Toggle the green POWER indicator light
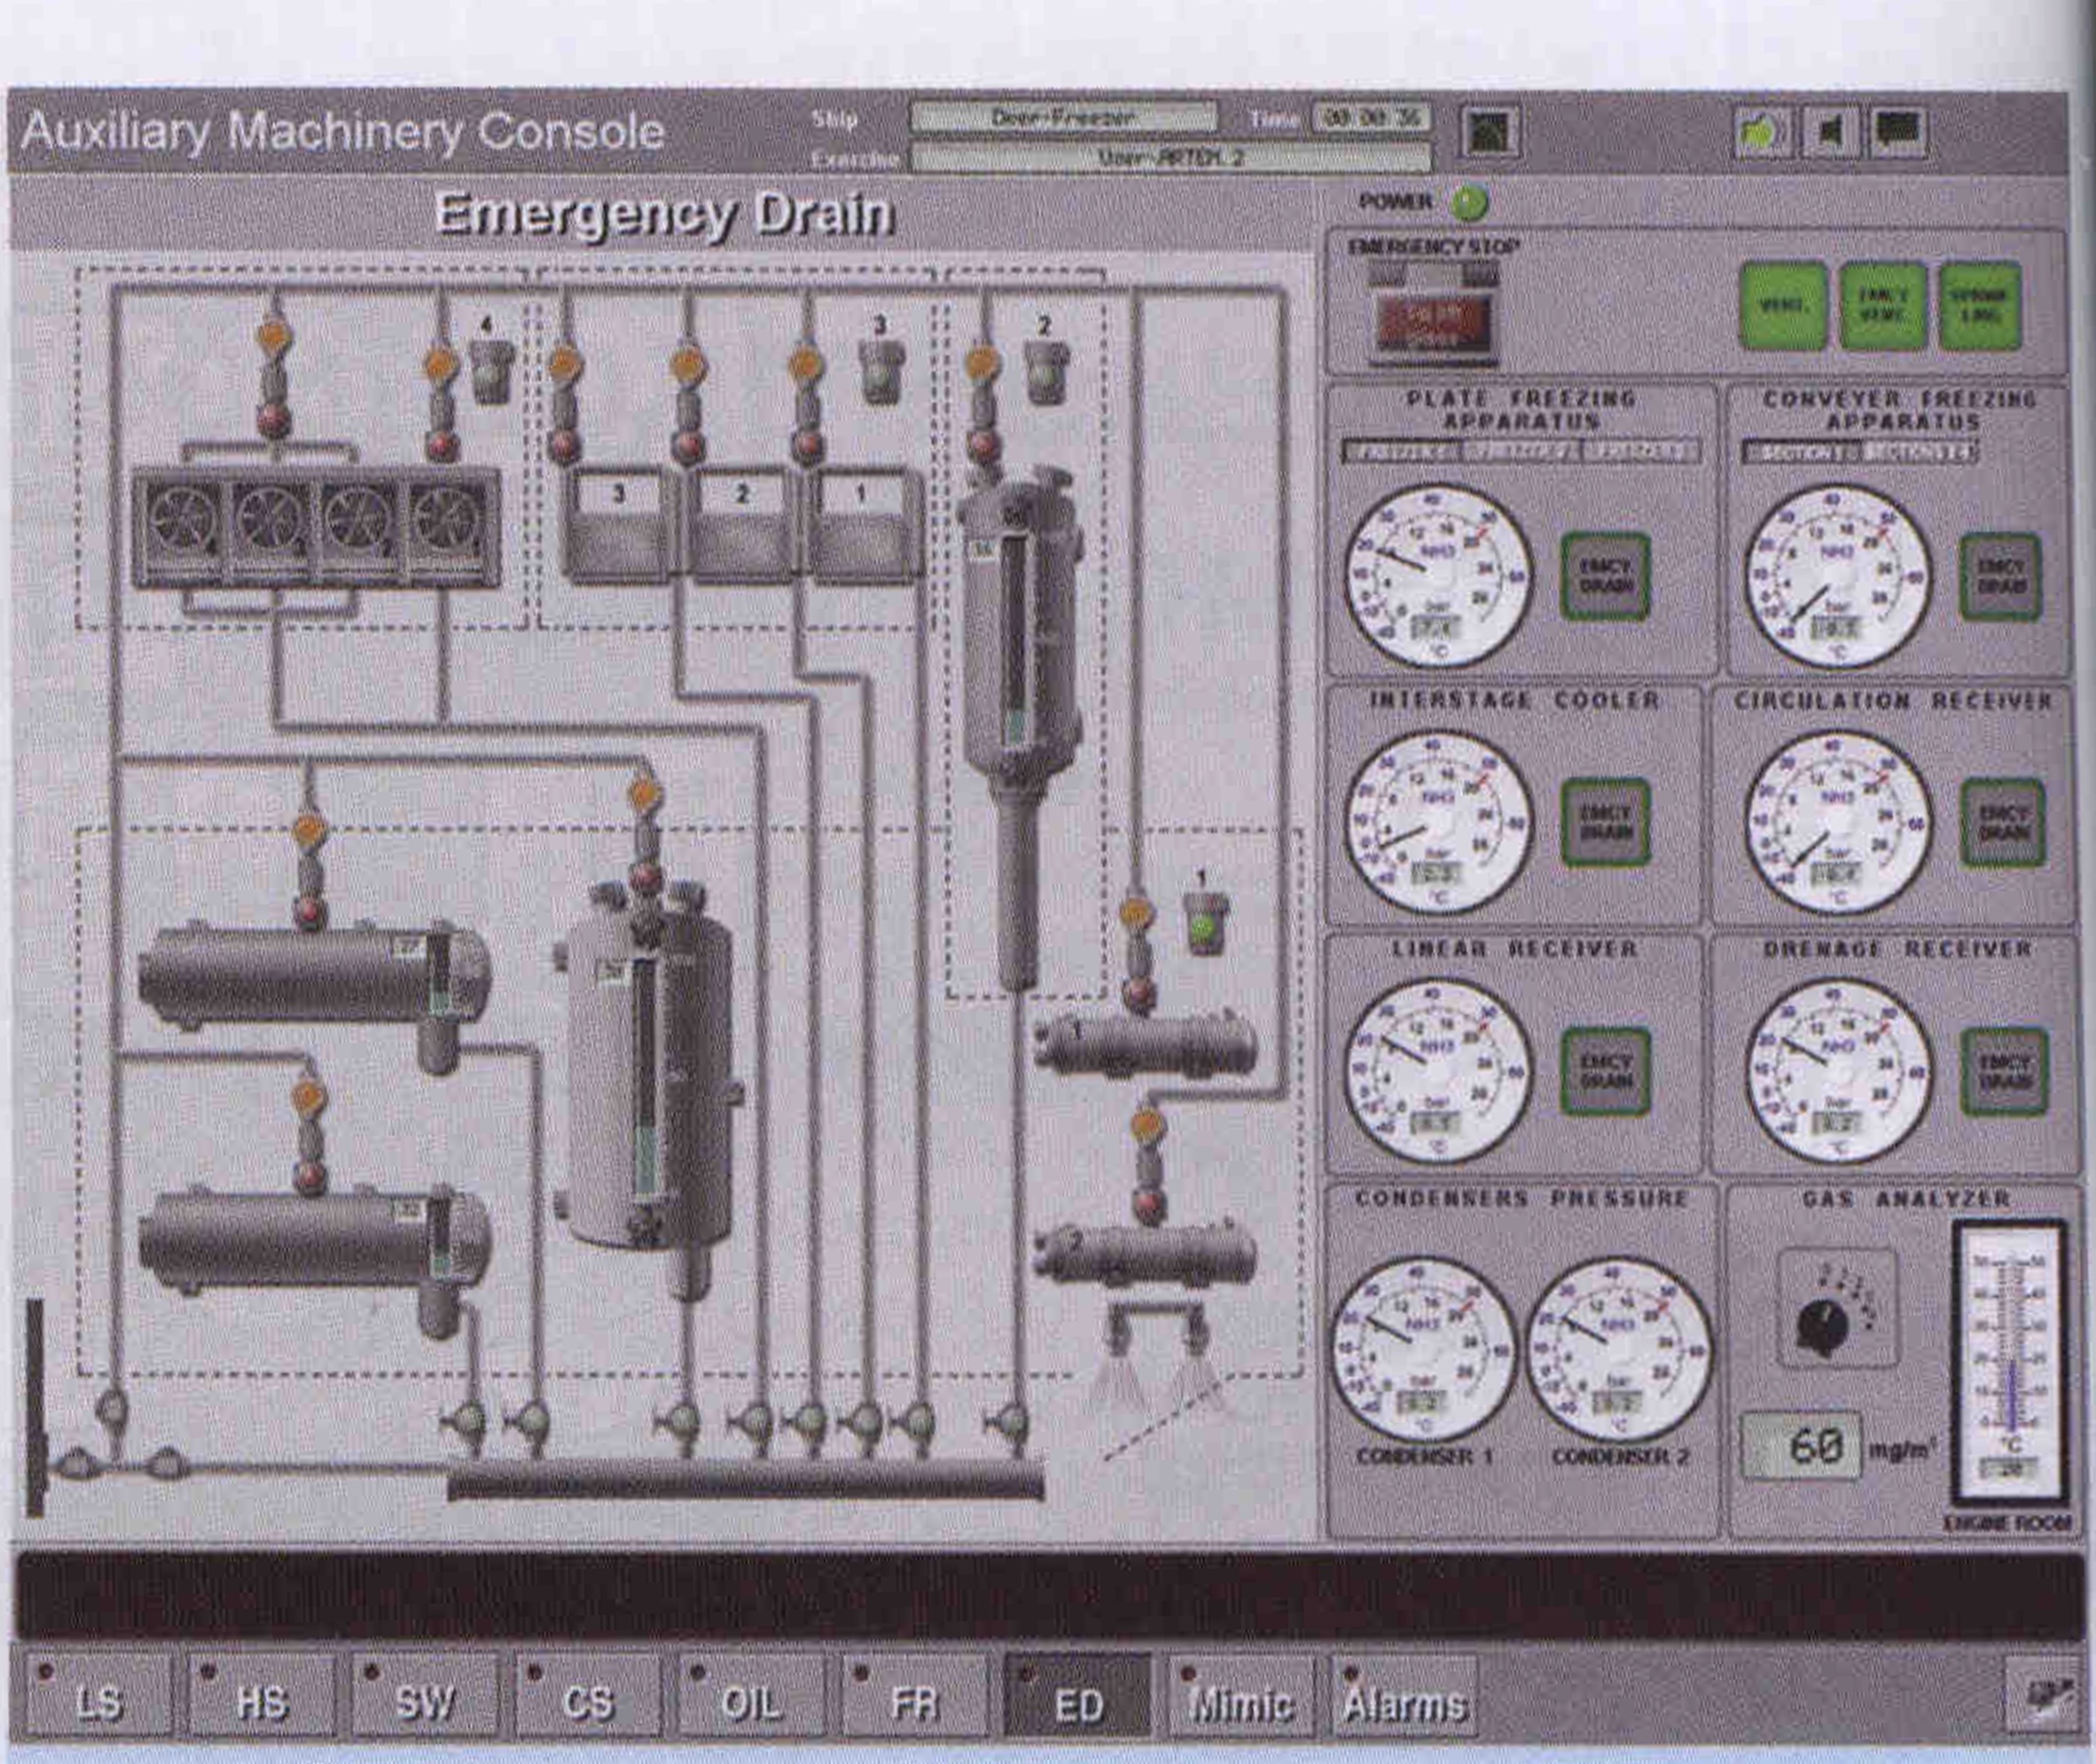Image resolution: width=2096 pixels, height=1764 pixels. click(x=1469, y=203)
